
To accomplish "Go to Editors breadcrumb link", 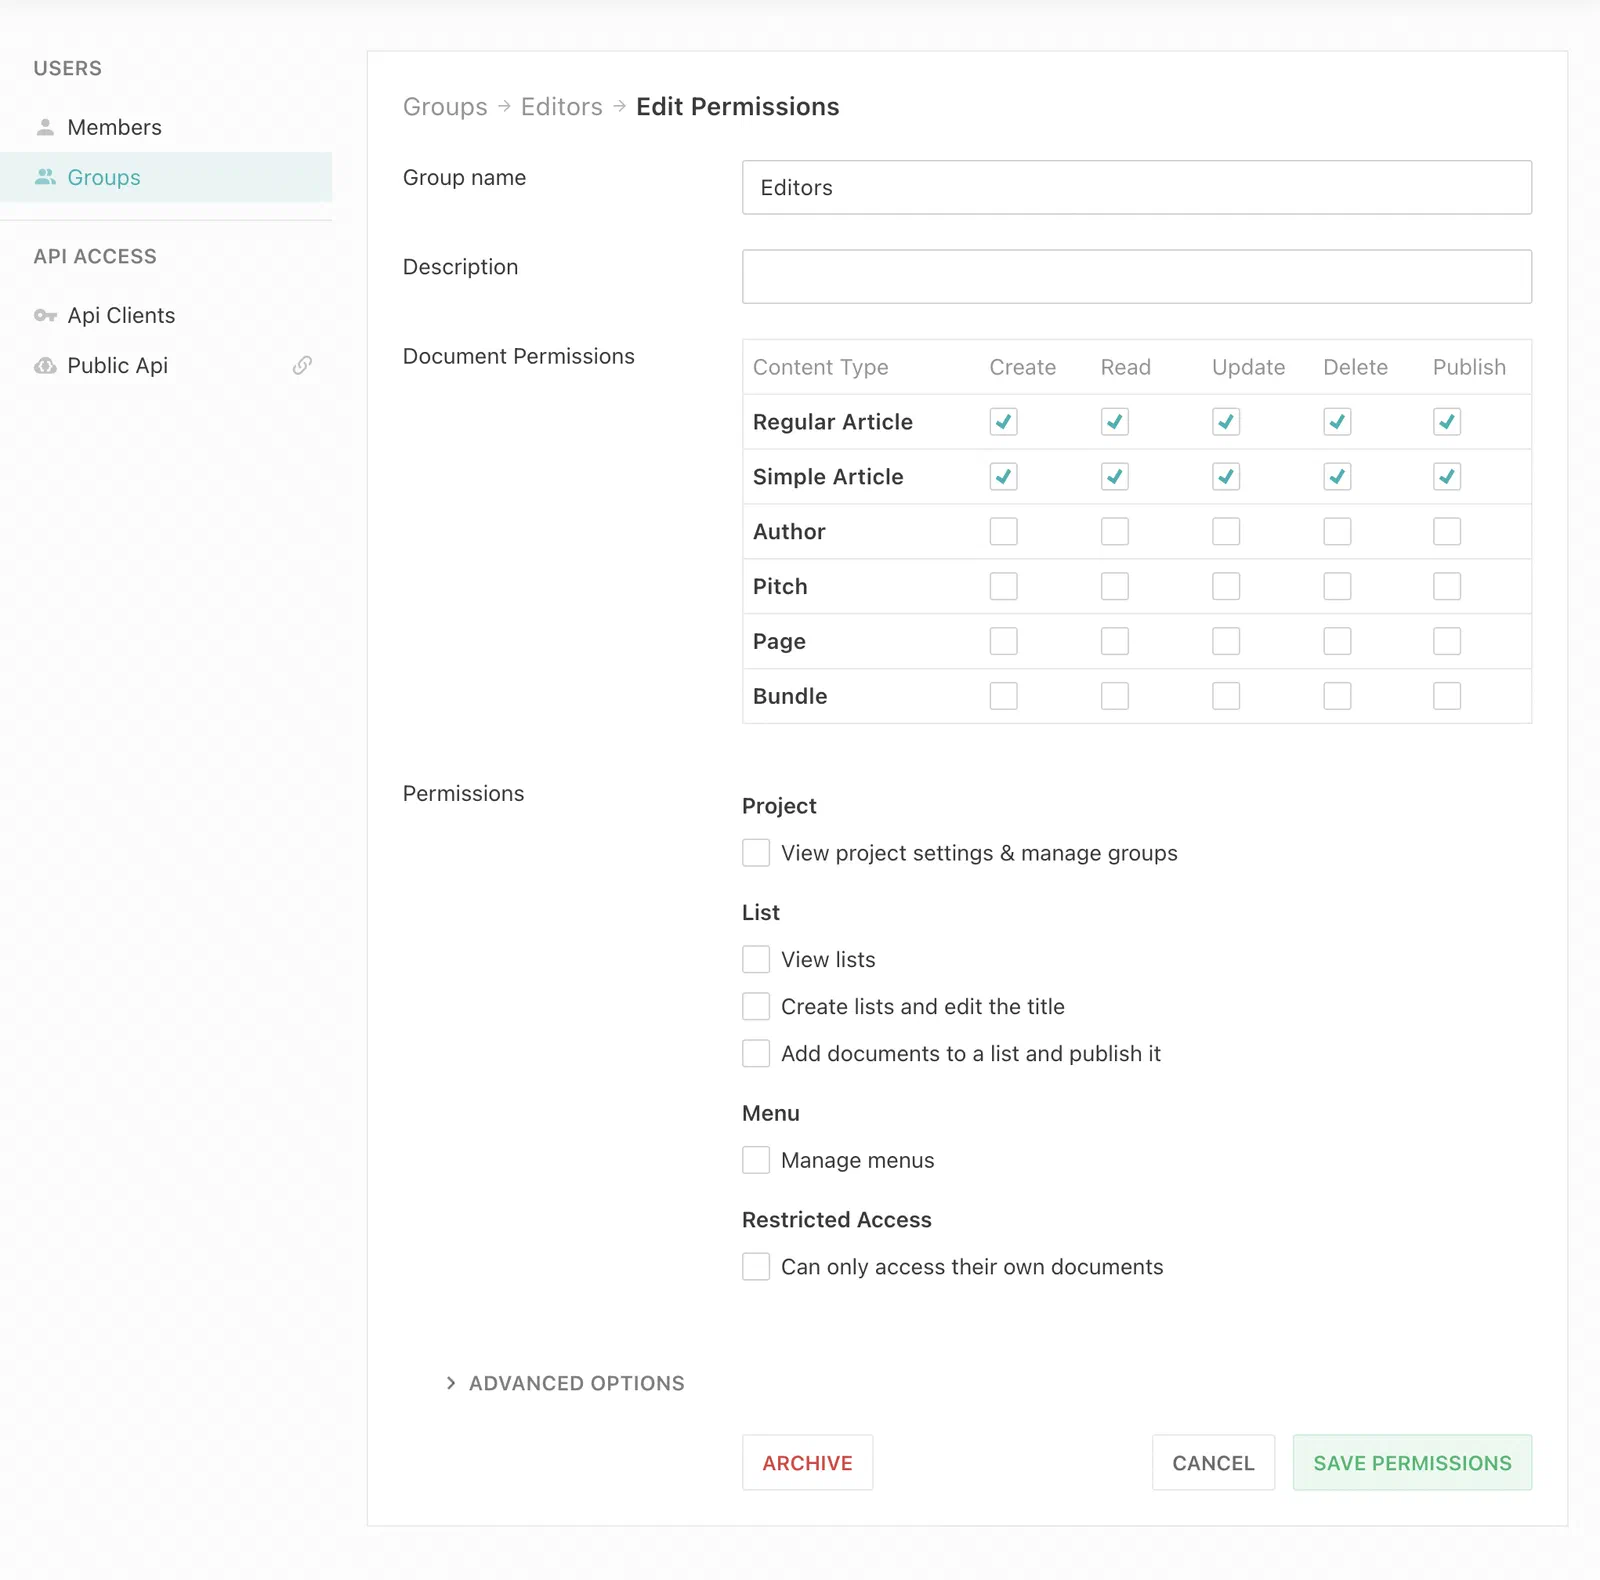I will pyautogui.click(x=562, y=107).
